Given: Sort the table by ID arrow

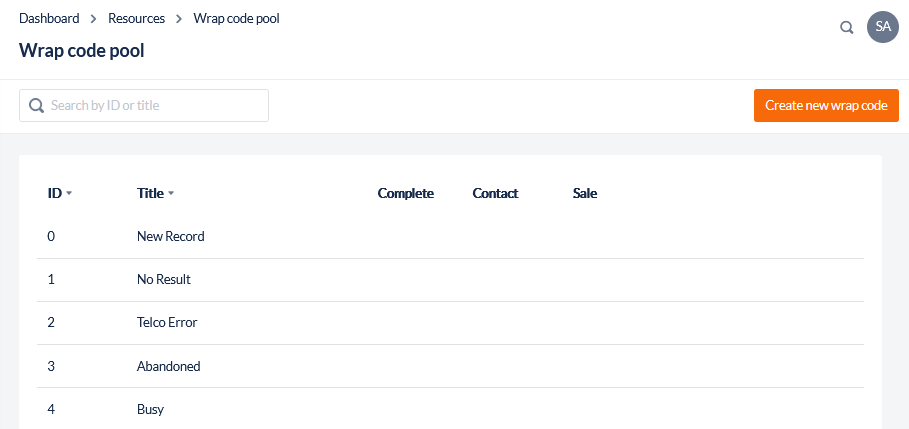Looking at the screenshot, I should click(69, 194).
